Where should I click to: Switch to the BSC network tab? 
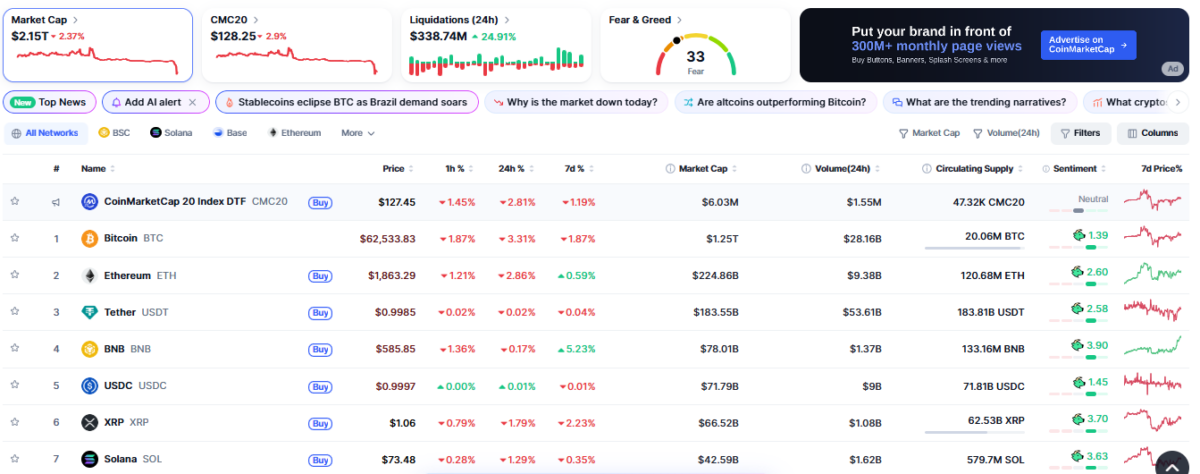point(114,133)
